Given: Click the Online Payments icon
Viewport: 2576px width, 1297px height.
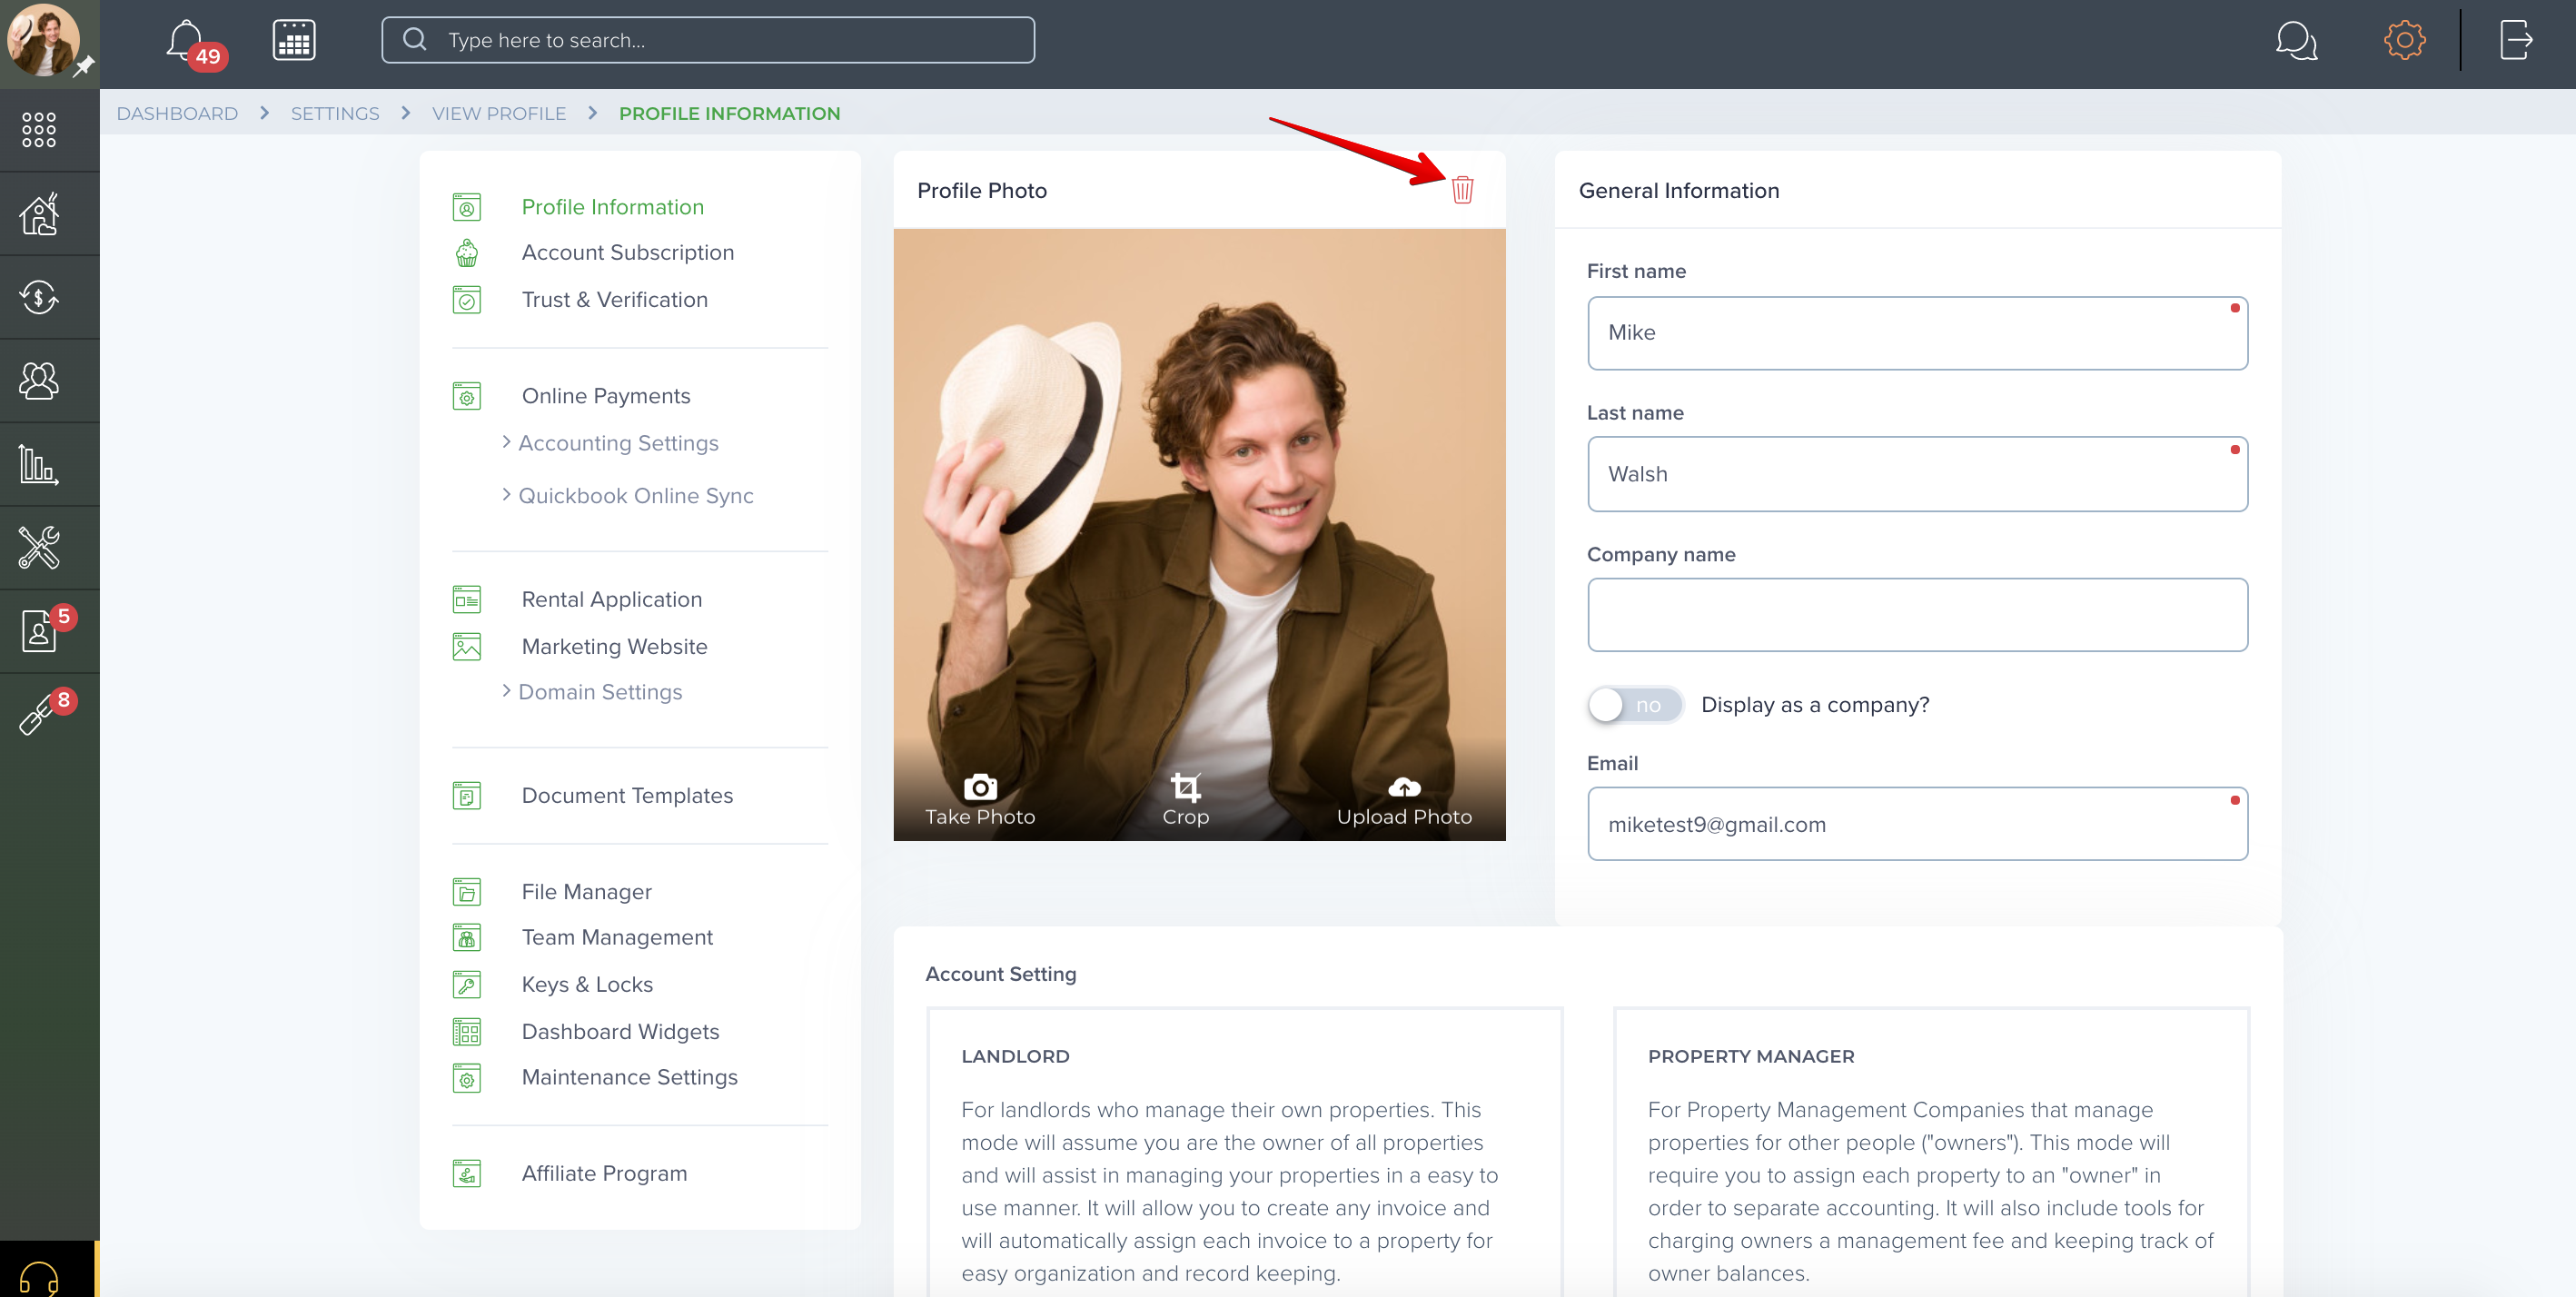Looking at the screenshot, I should click(x=467, y=396).
